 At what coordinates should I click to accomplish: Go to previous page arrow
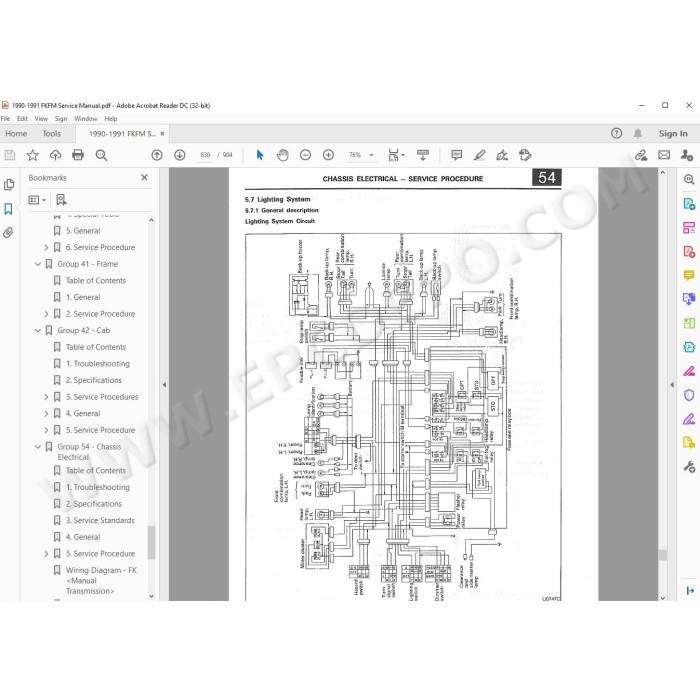[x=157, y=155]
